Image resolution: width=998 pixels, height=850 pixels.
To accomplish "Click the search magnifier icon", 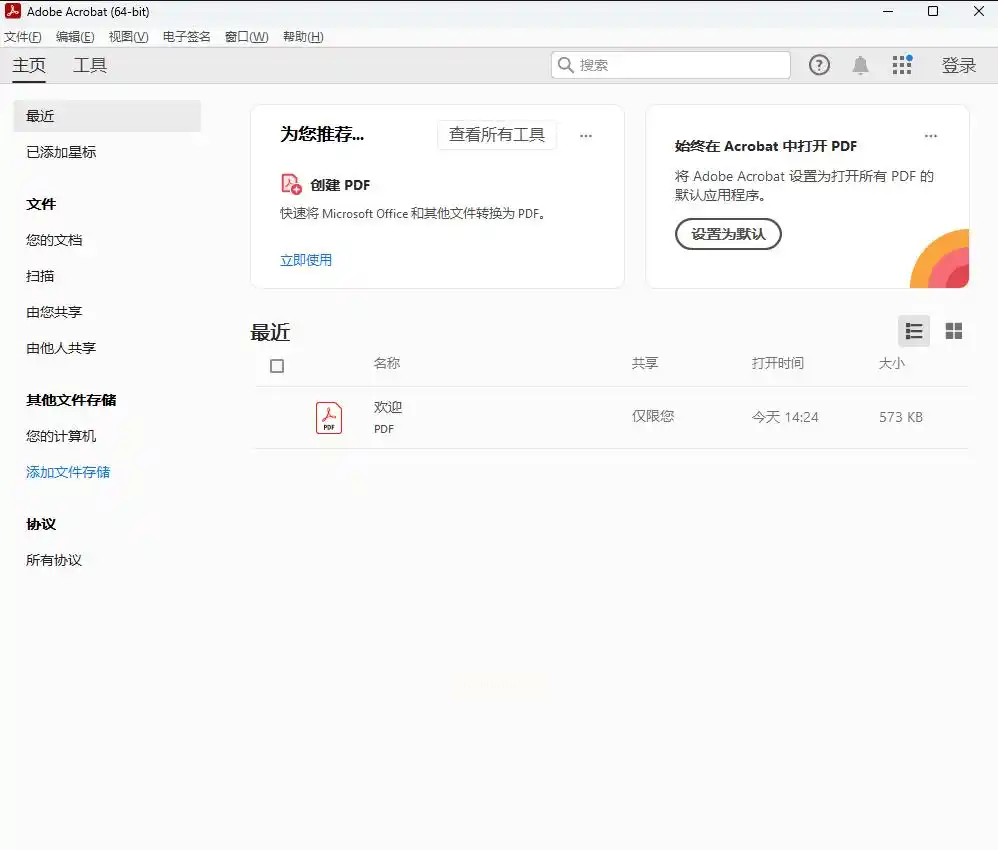I will (565, 65).
